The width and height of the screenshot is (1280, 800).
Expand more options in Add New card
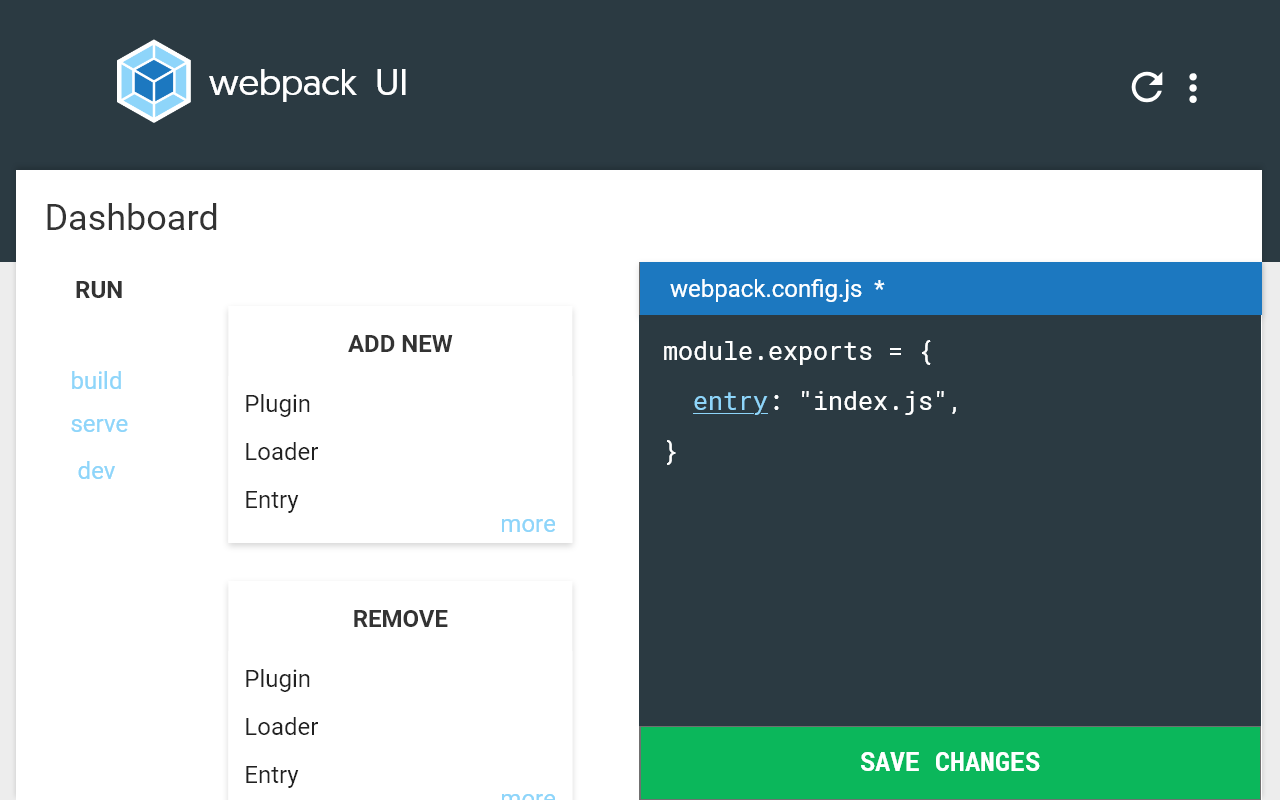(528, 524)
